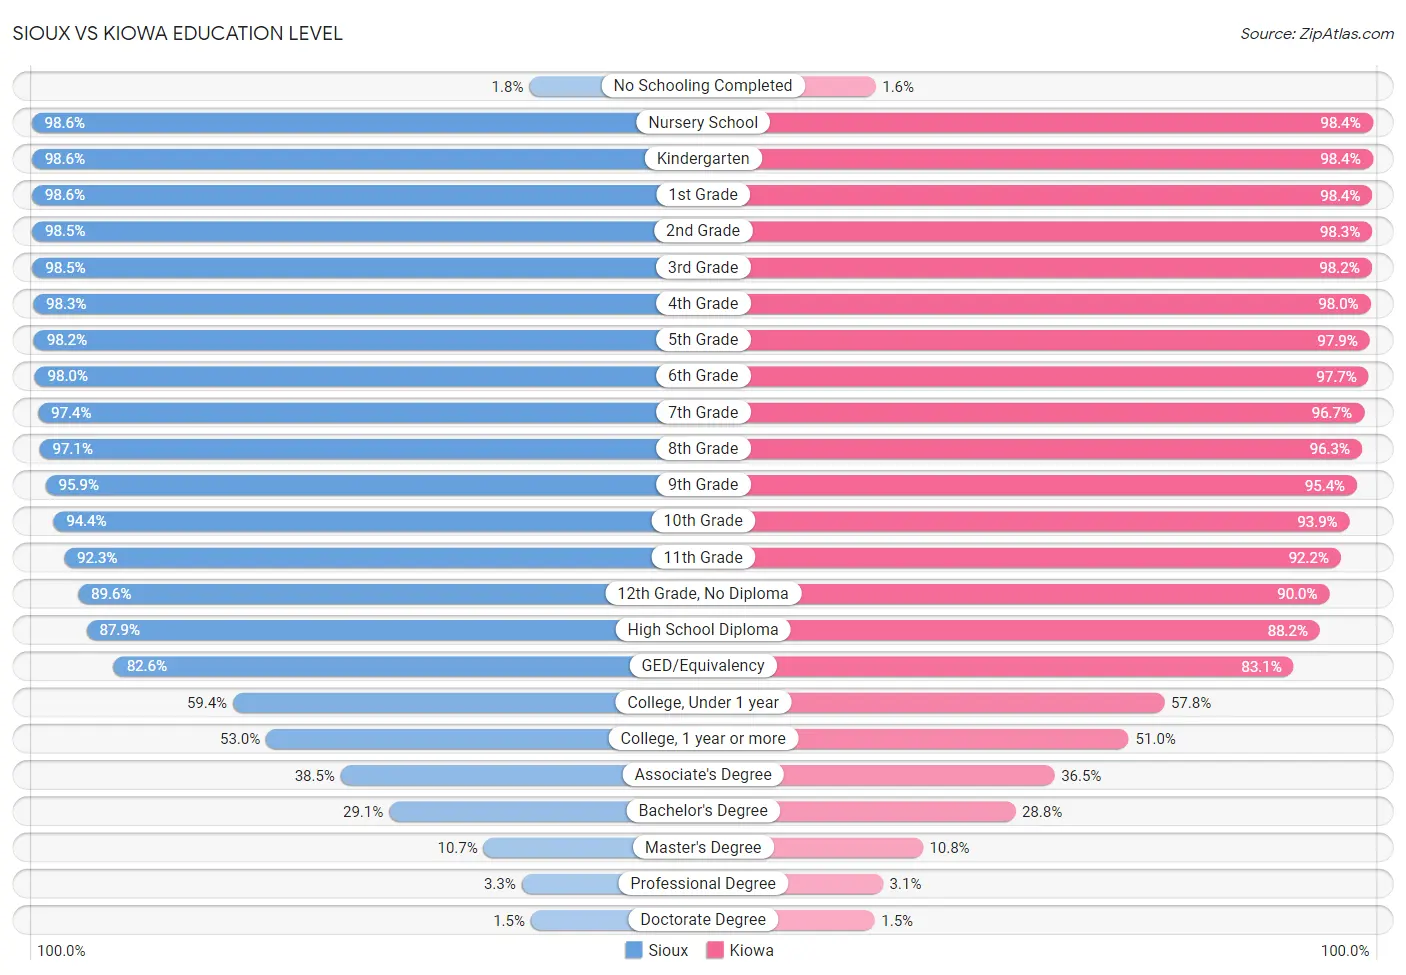Viewport: 1406px width, 975px height.
Task: Click the blue Sioux legend swatch
Action: tap(633, 950)
